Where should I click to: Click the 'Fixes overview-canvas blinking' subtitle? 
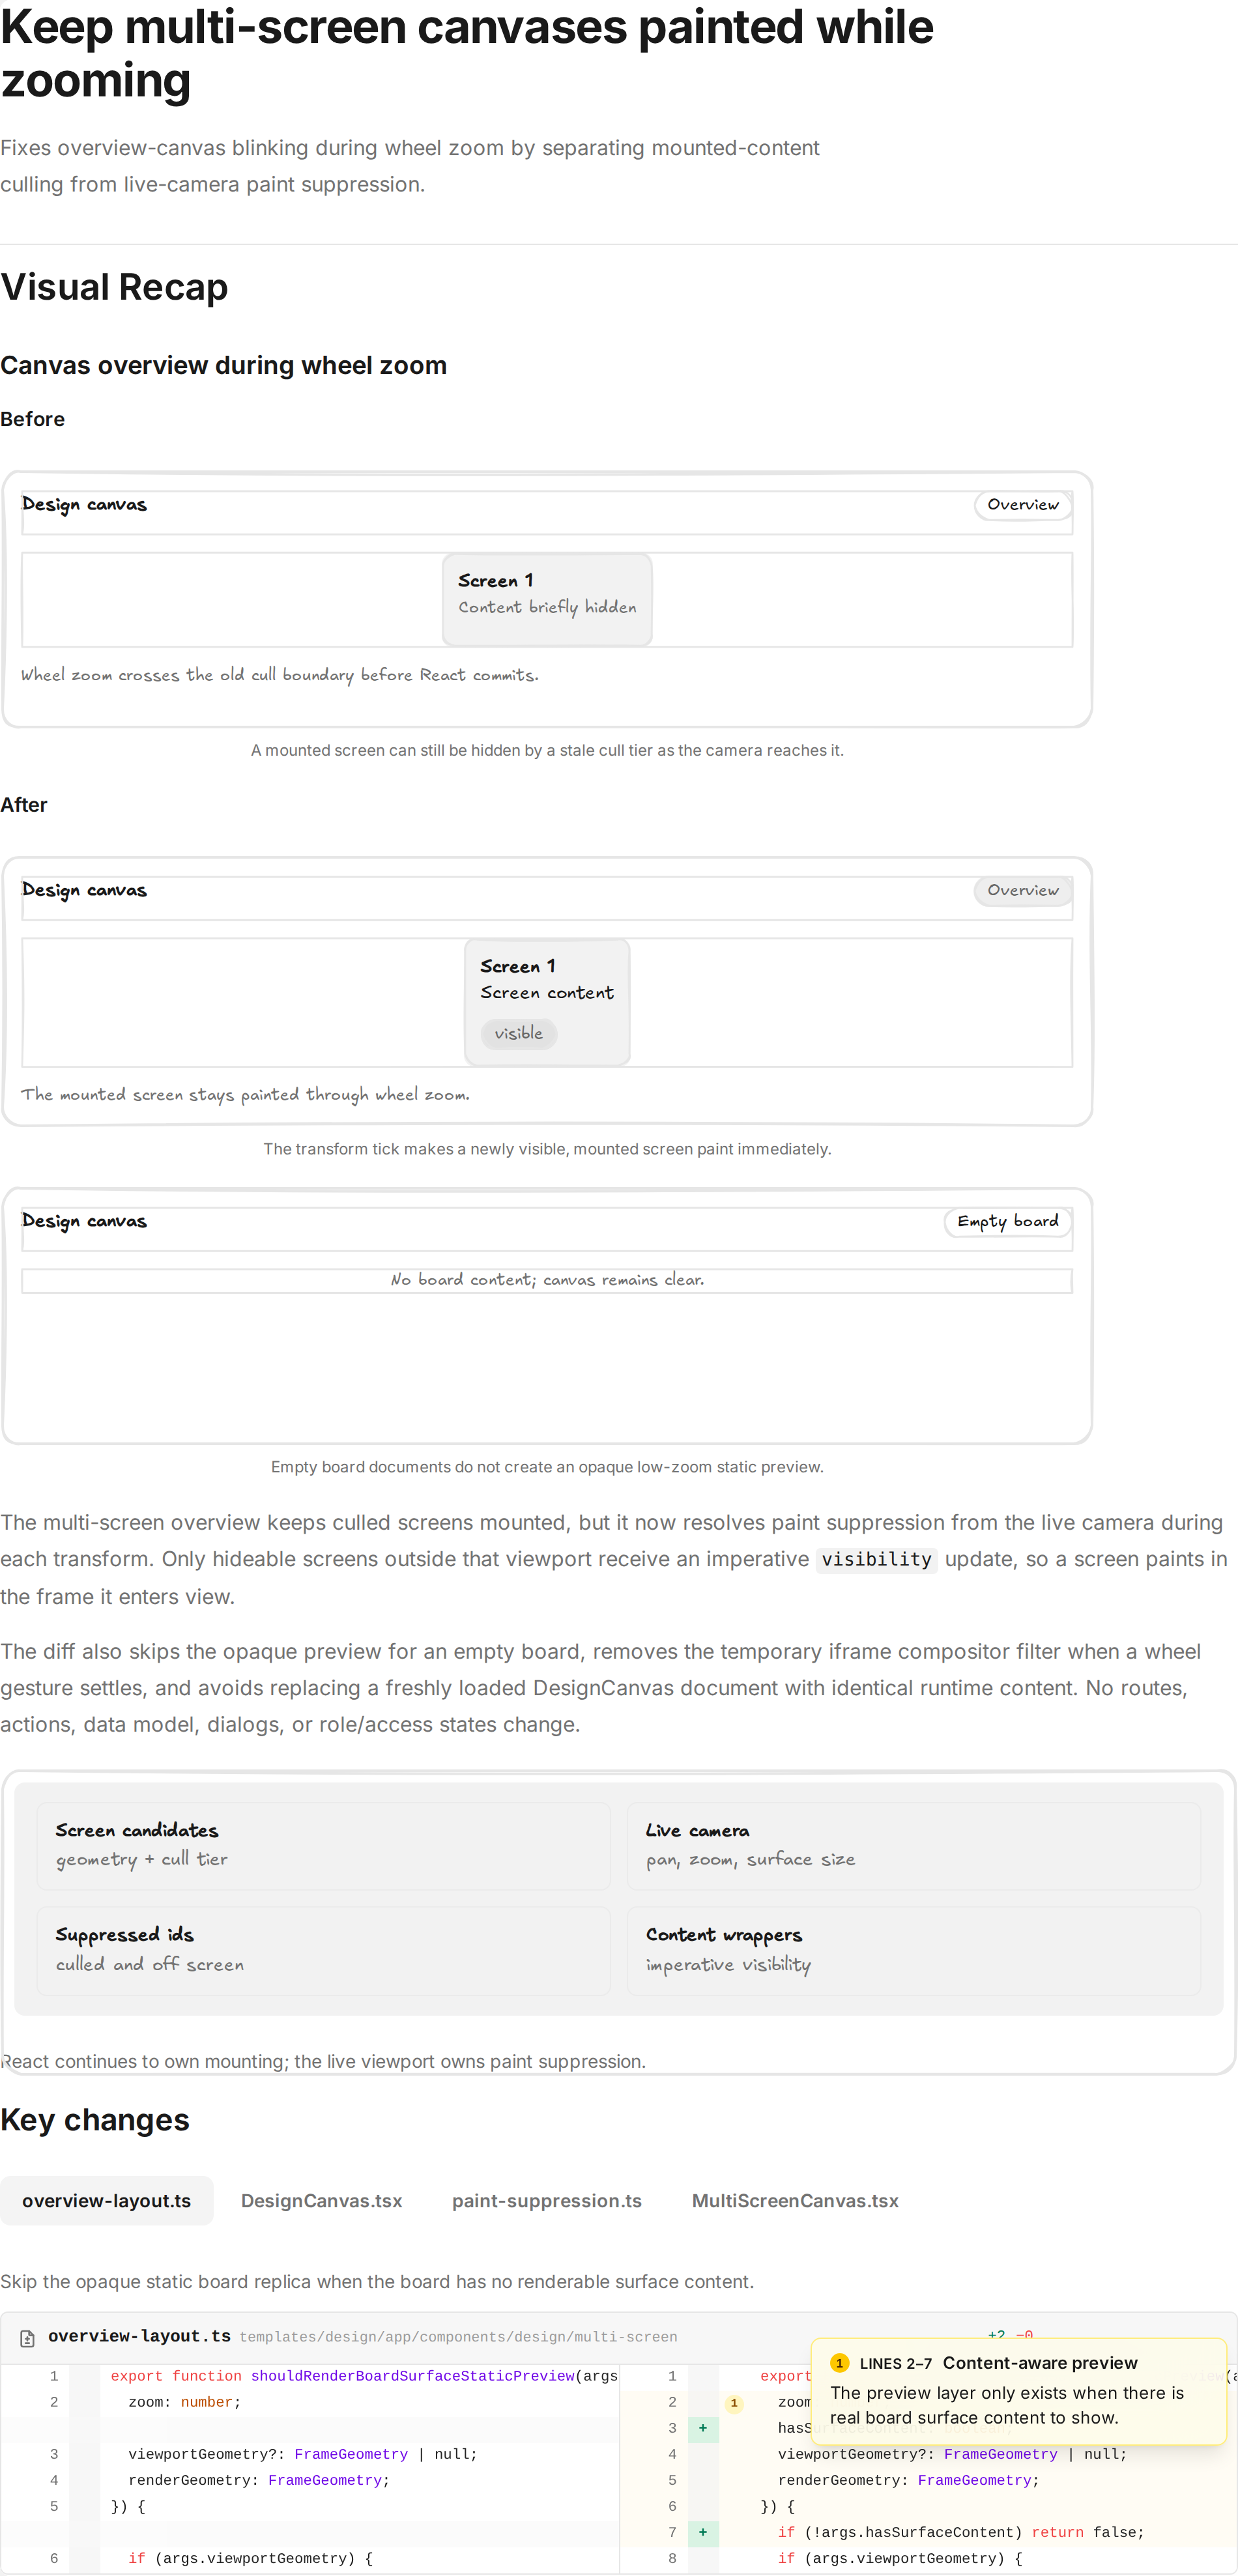pyautogui.click(x=410, y=166)
